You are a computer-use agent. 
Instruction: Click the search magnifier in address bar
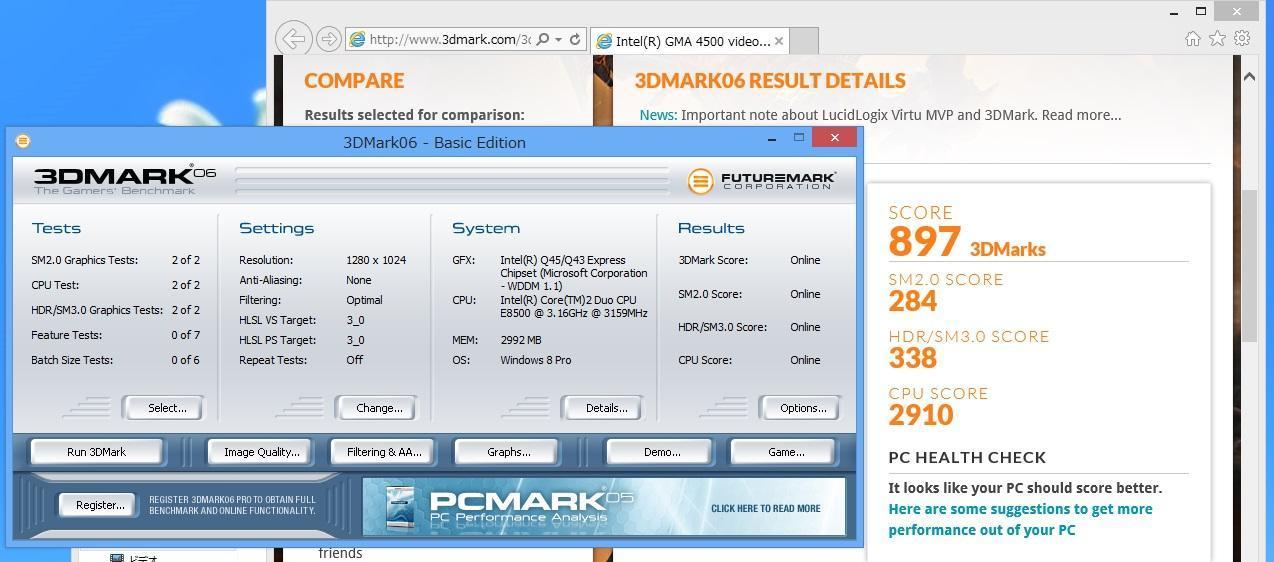coord(542,40)
